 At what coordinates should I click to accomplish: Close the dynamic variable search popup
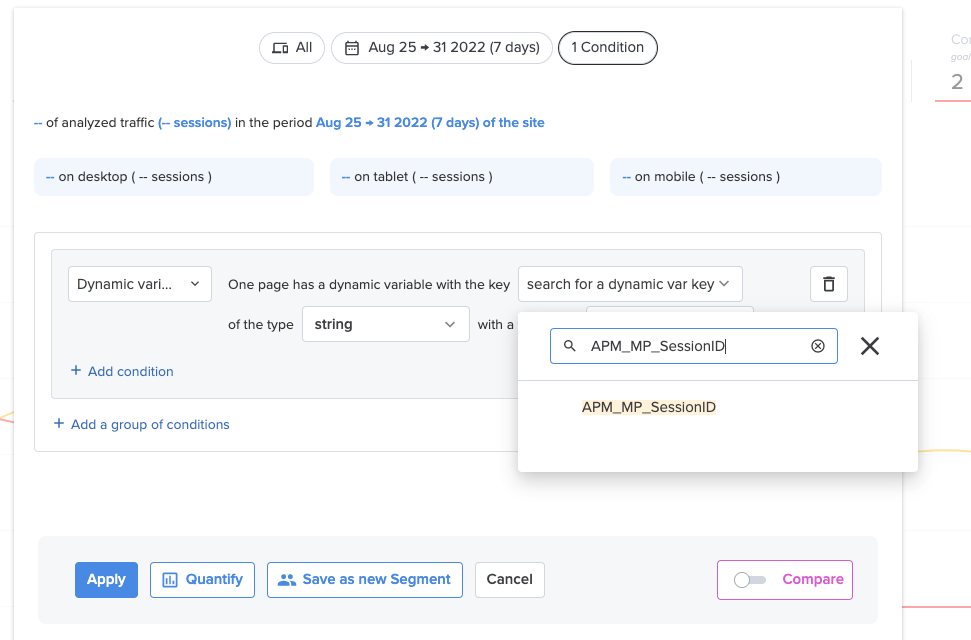click(869, 346)
